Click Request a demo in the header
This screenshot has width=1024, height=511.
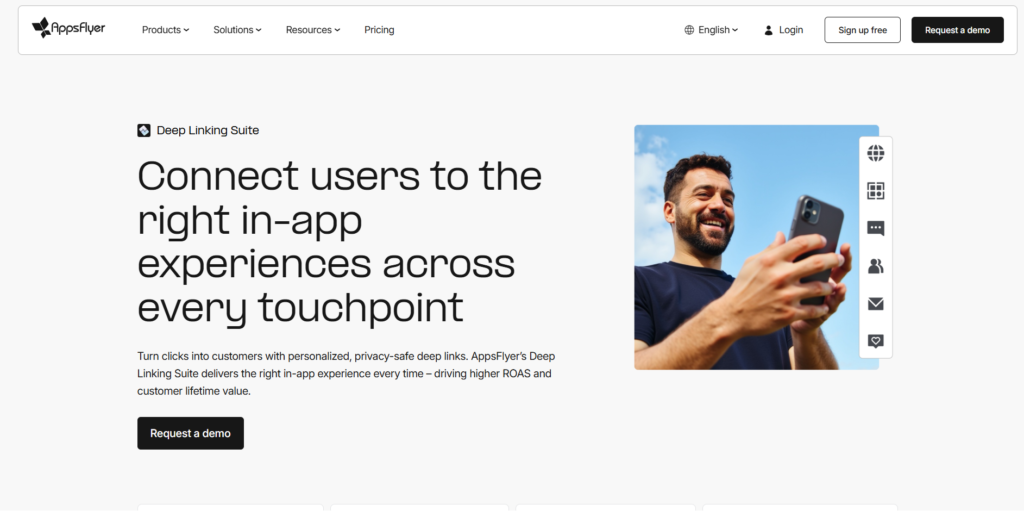coord(957,30)
